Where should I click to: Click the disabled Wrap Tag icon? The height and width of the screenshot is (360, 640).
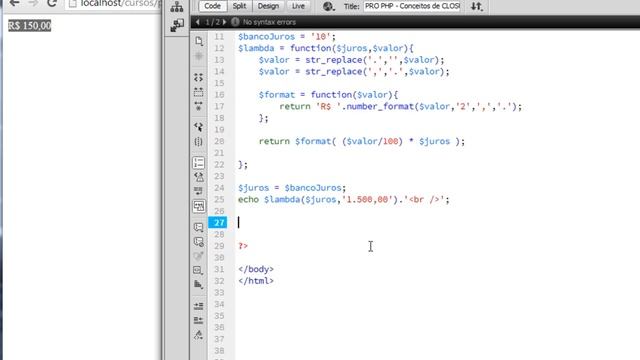coord(199,256)
